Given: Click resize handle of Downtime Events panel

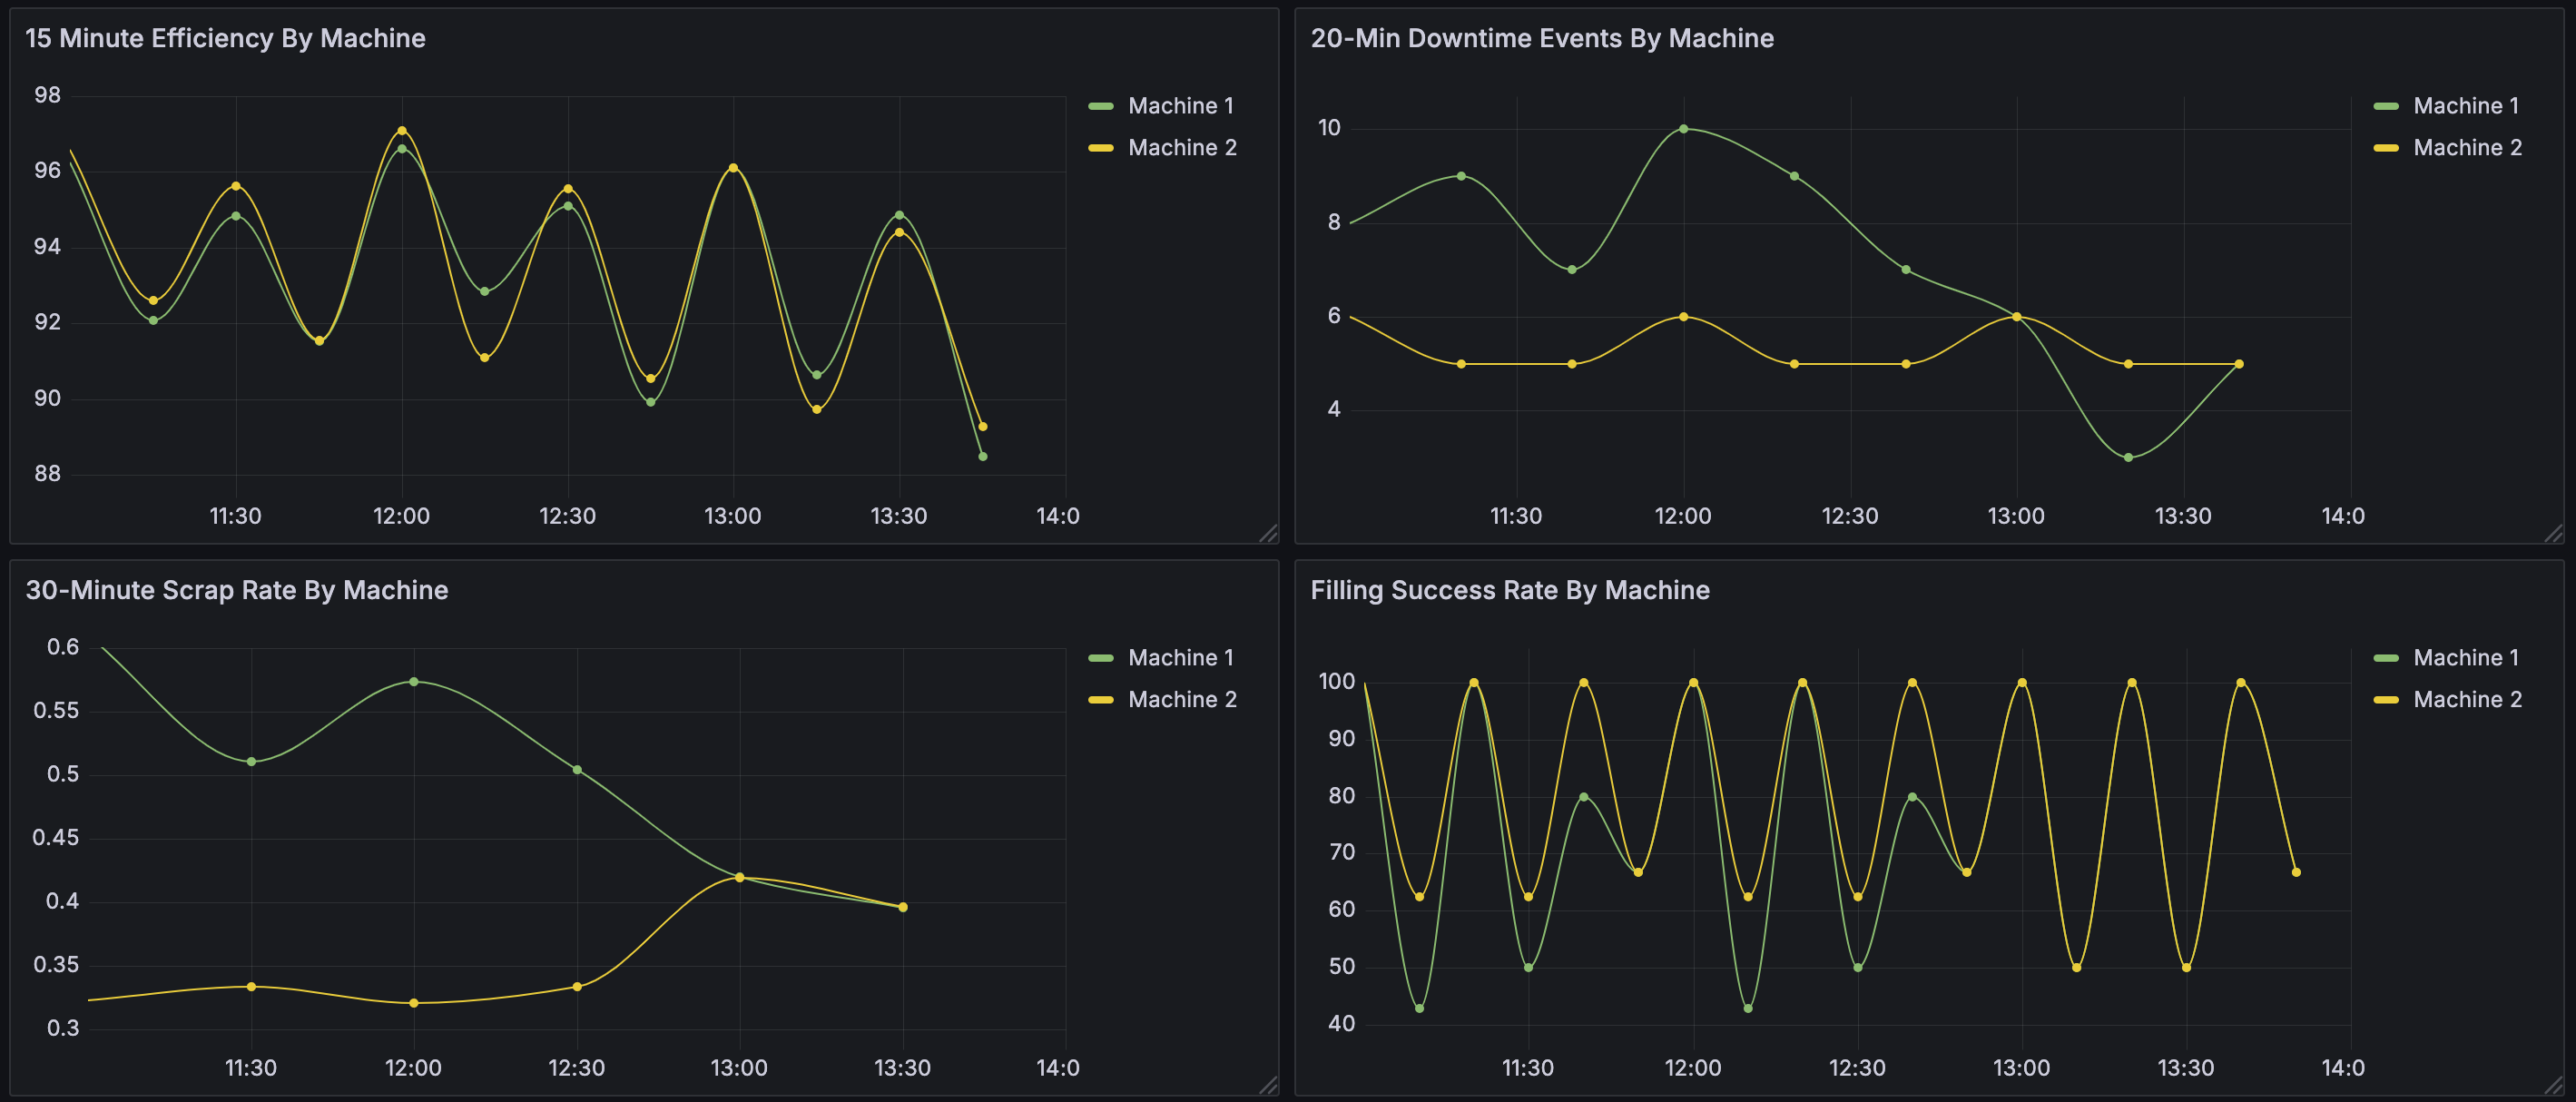Looking at the screenshot, I should pyautogui.click(x=2554, y=533).
